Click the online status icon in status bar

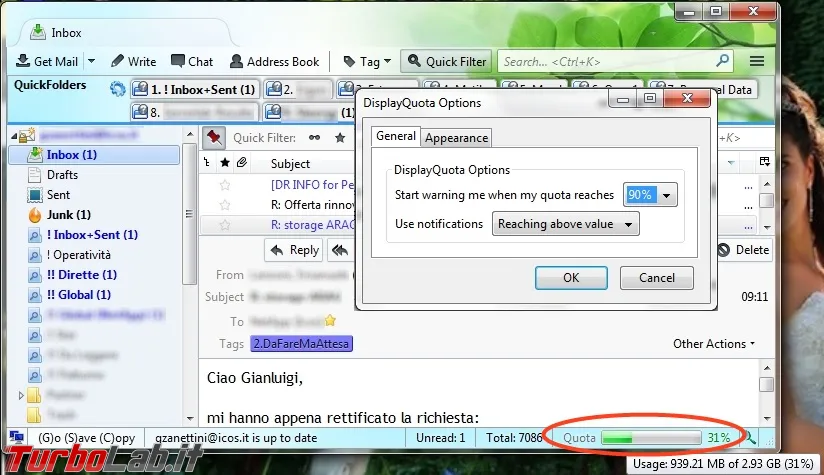pyautogui.click(x=17, y=437)
